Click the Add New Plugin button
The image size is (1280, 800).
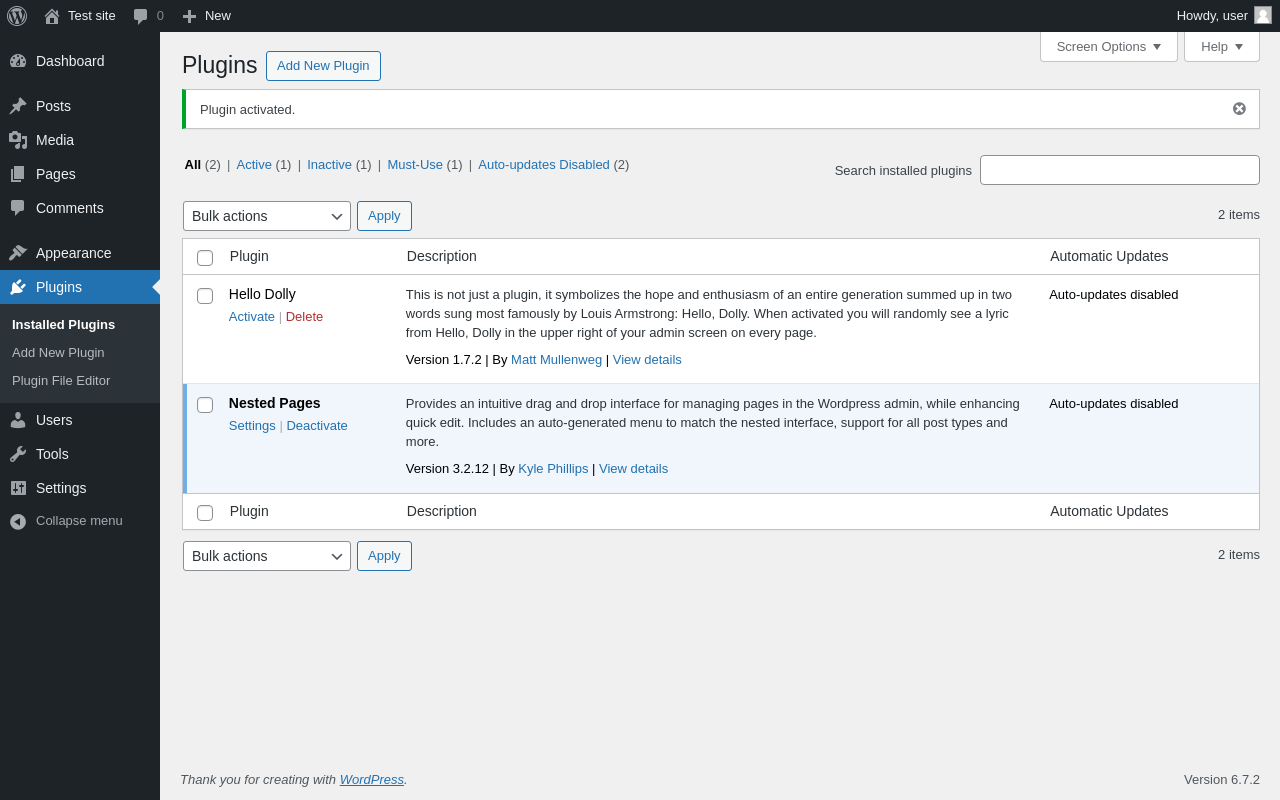pos(323,66)
